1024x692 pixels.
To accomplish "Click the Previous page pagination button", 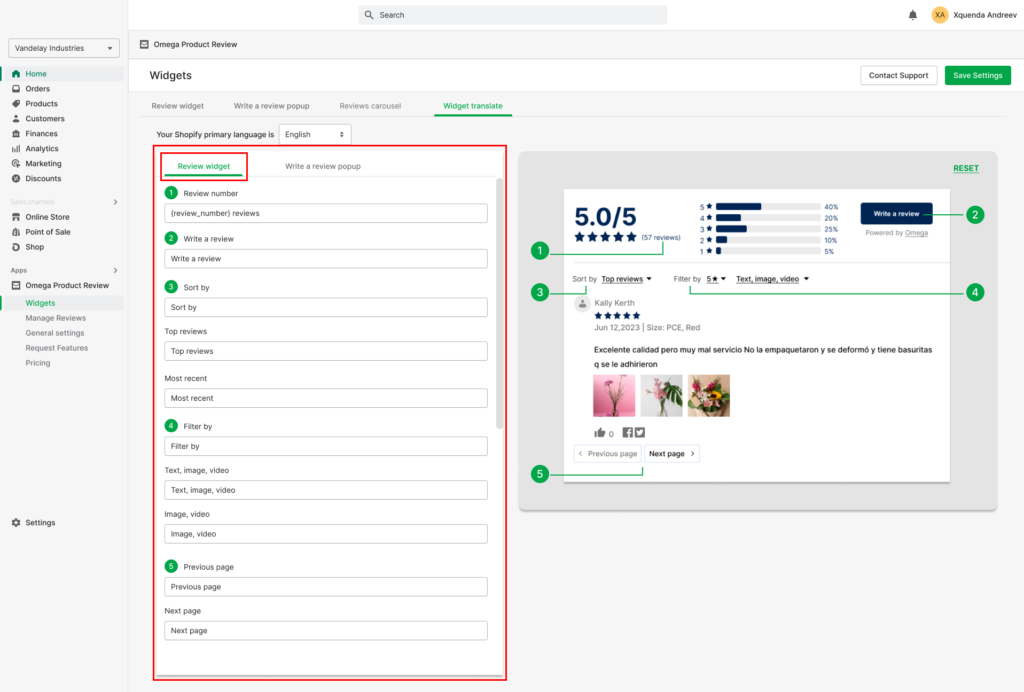I will (x=607, y=454).
